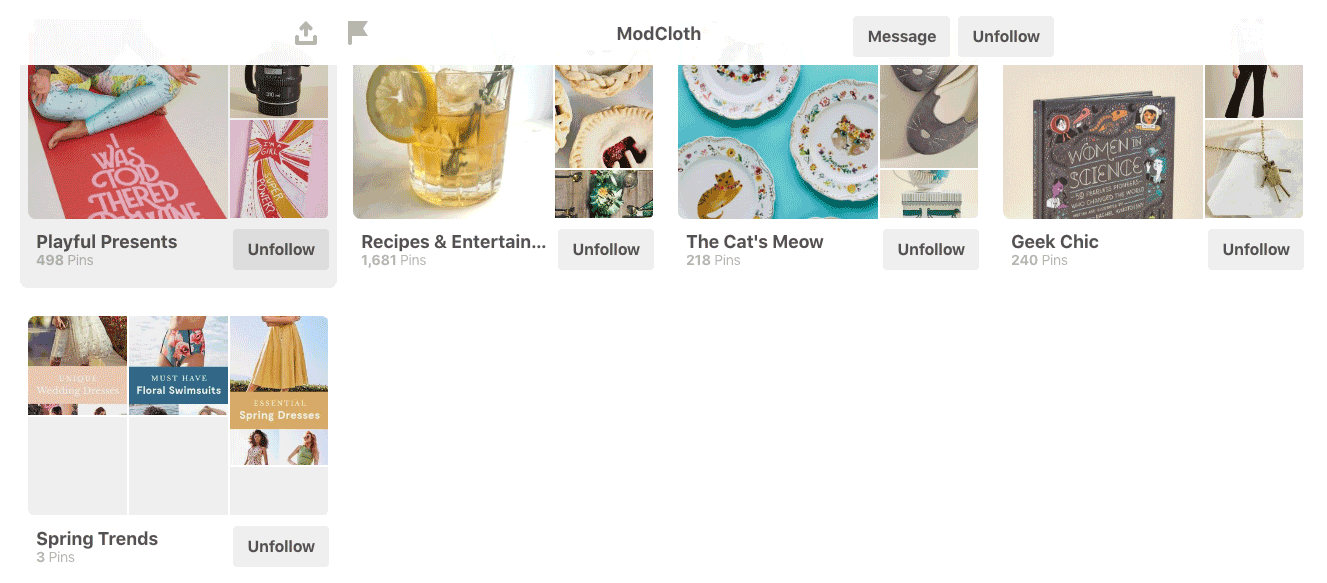Screen dimensions: 1327x583
Task: Open the ModCloth profile title
Action: pyautogui.click(x=659, y=34)
